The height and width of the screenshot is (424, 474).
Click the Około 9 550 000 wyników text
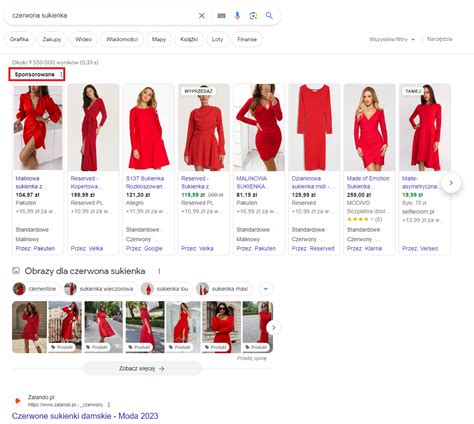pyautogui.click(x=55, y=62)
